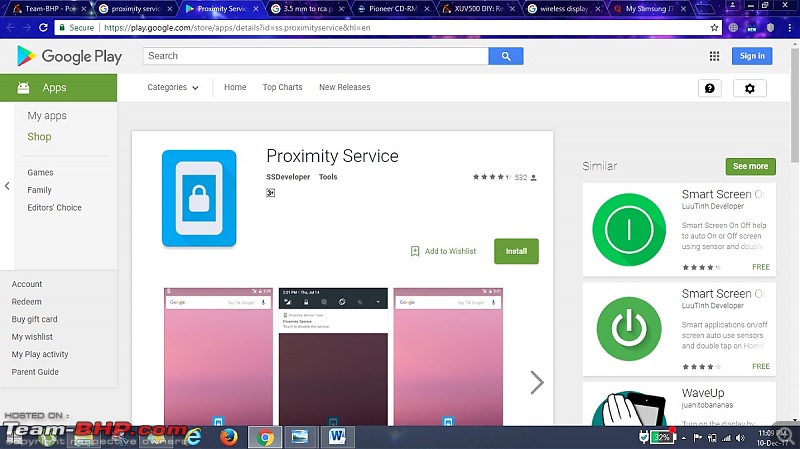Switch to the My Samsung J7 tab
The height and width of the screenshot is (449, 800).
[649, 9]
